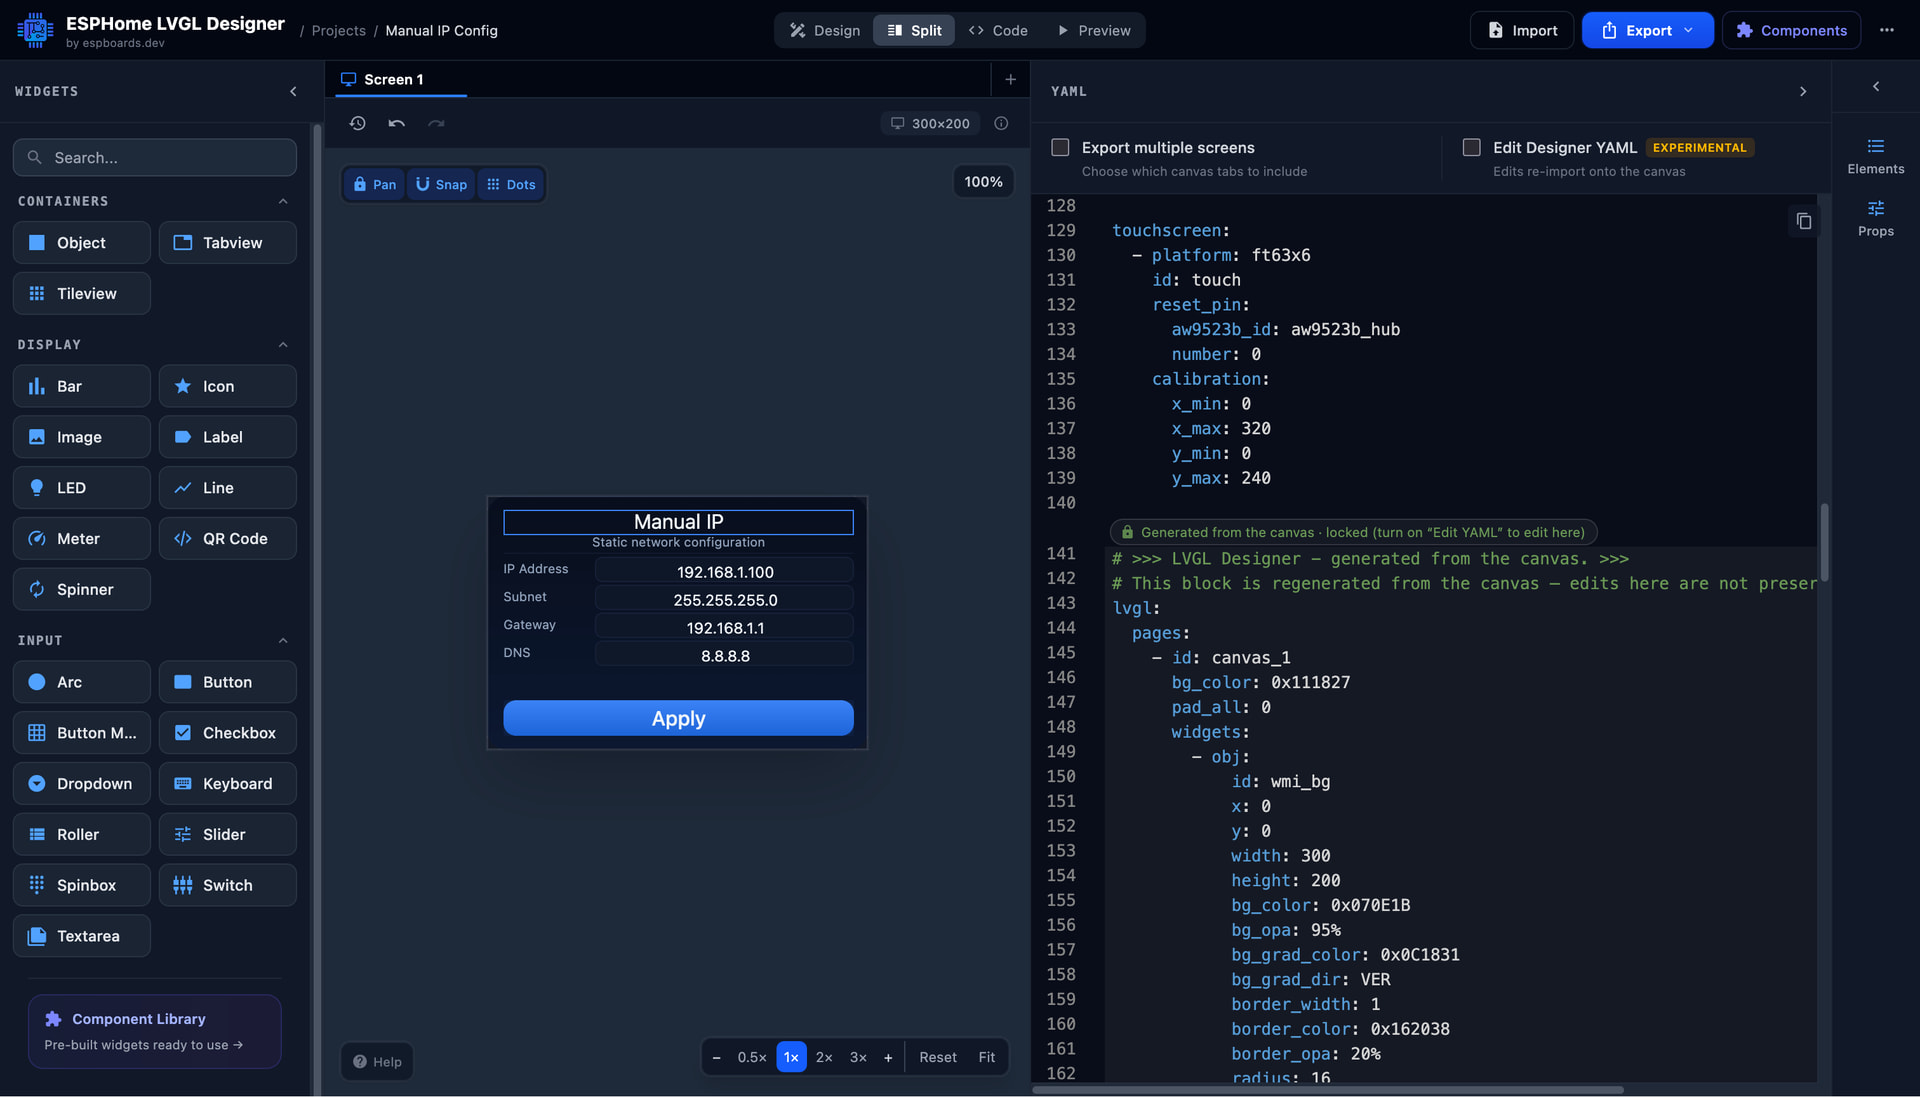The height and width of the screenshot is (1097, 1920).
Task: Go to Projects breadcrumb
Action: 338,30
